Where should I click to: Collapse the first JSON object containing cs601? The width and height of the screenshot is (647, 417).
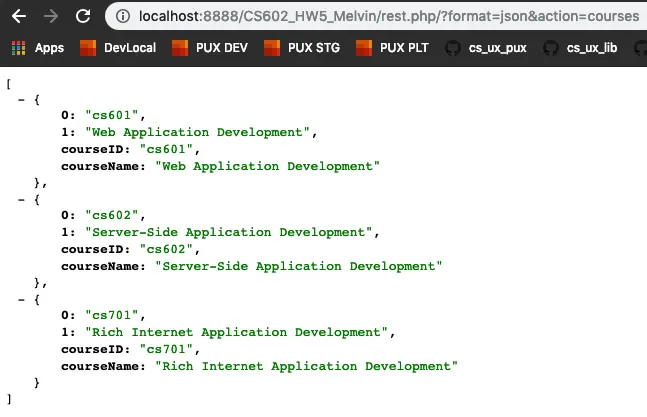pyautogui.click(x=21, y=100)
